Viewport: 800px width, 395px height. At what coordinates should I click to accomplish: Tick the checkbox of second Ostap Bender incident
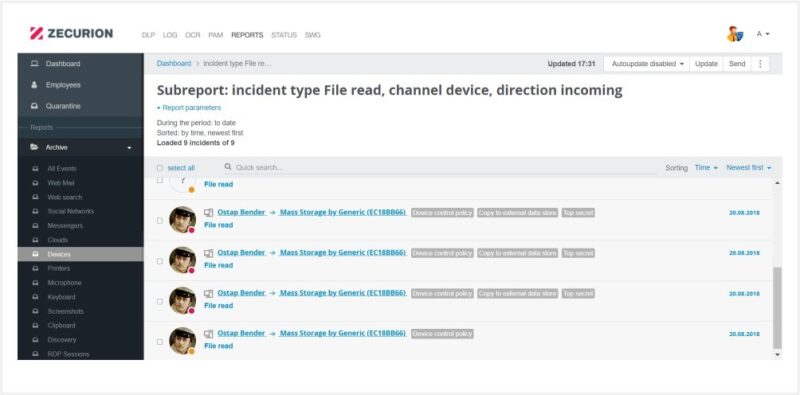pyautogui.click(x=160, y=261)
